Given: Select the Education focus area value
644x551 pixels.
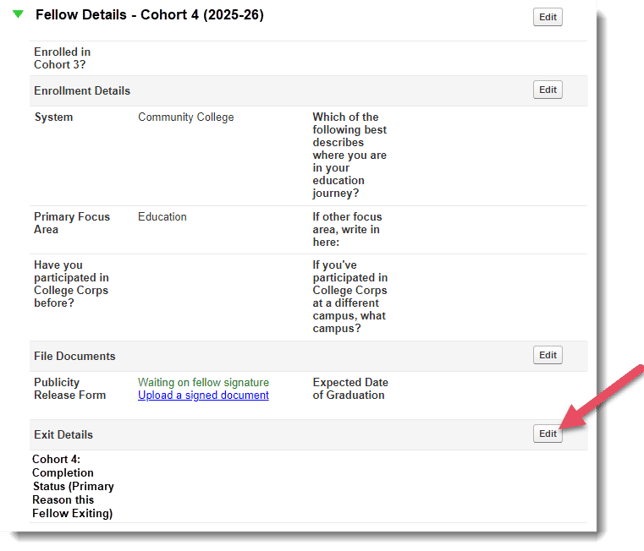Looking at the screenshot, I should 162,216.
